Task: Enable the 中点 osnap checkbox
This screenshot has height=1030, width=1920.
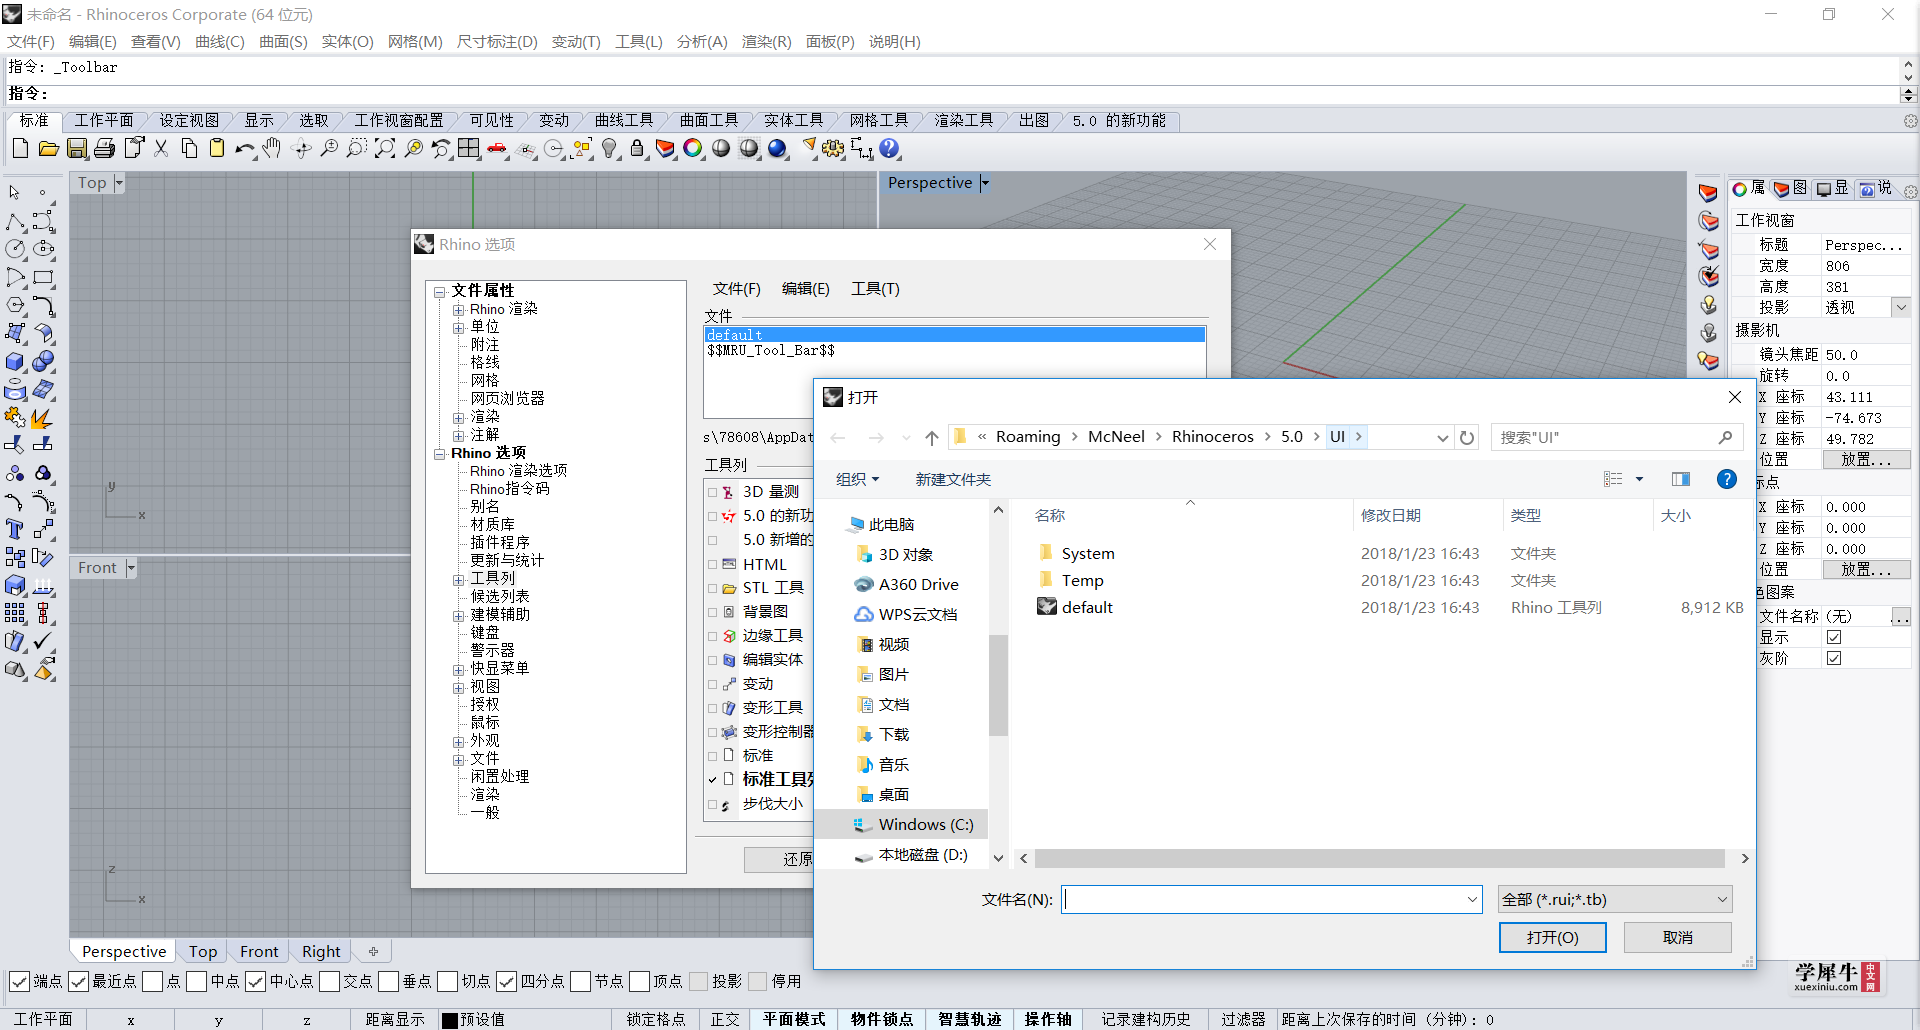Action: 196,981
